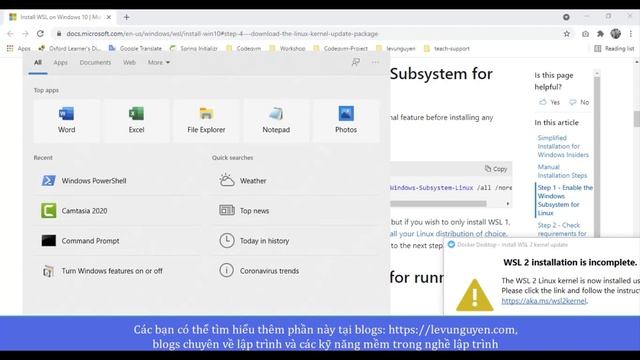Run the Today in history quick search
Screen dimensions: 640x360
tap(296, 241)
